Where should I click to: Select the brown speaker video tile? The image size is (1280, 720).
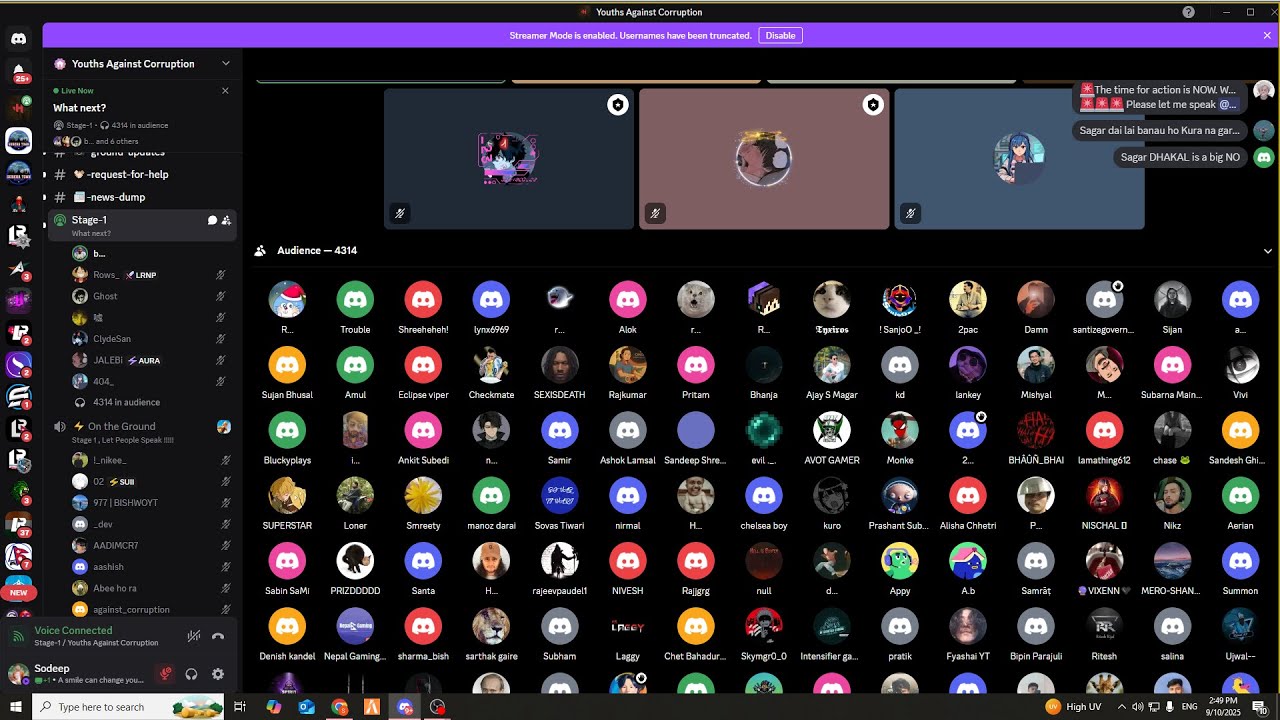tap(764, 159)
